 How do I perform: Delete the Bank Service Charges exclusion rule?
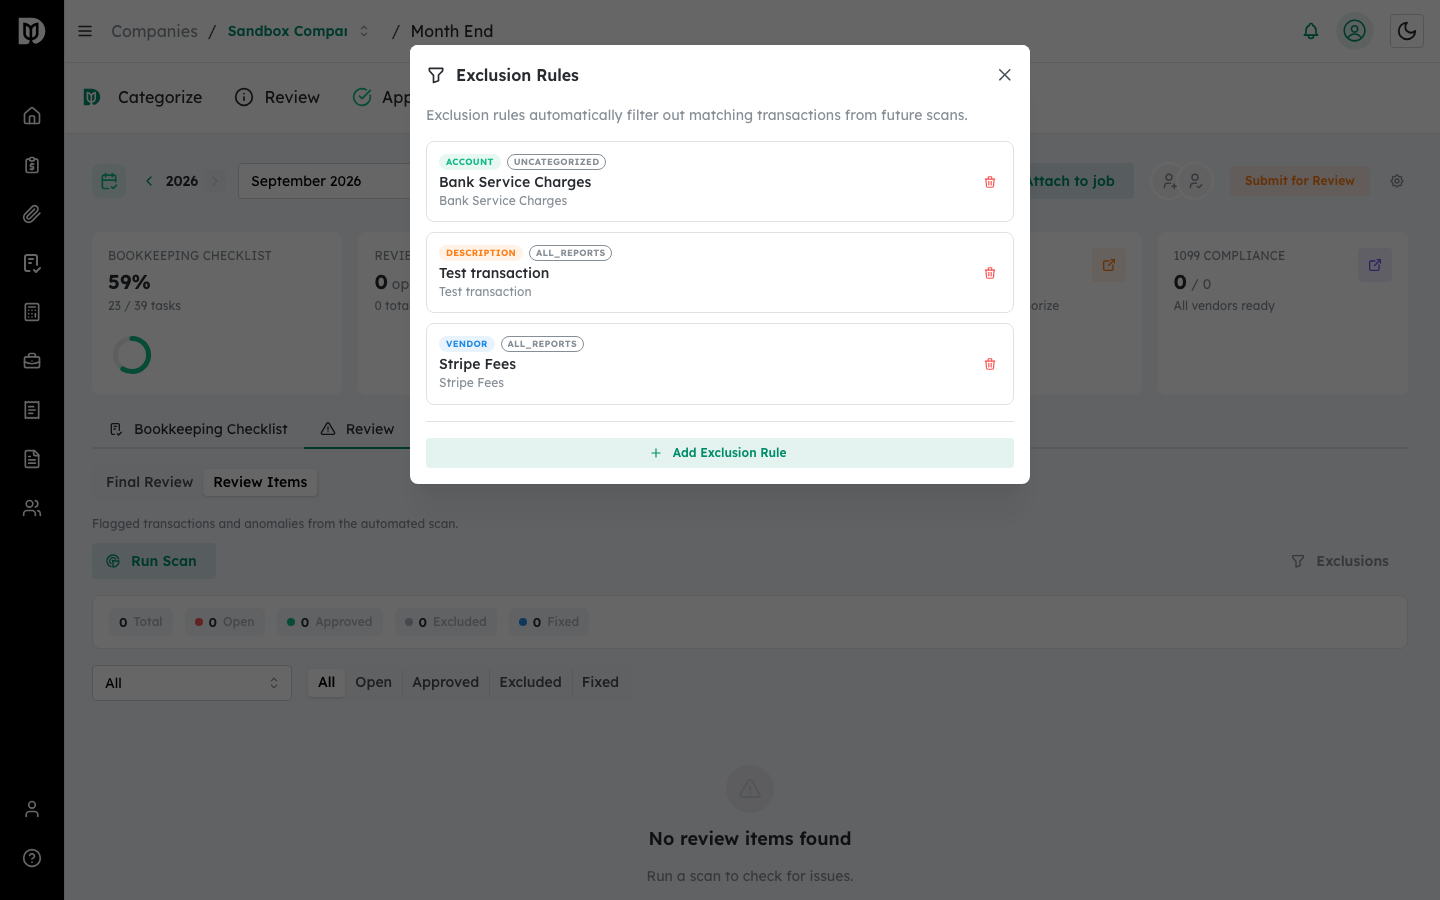(x=990, y=182)
